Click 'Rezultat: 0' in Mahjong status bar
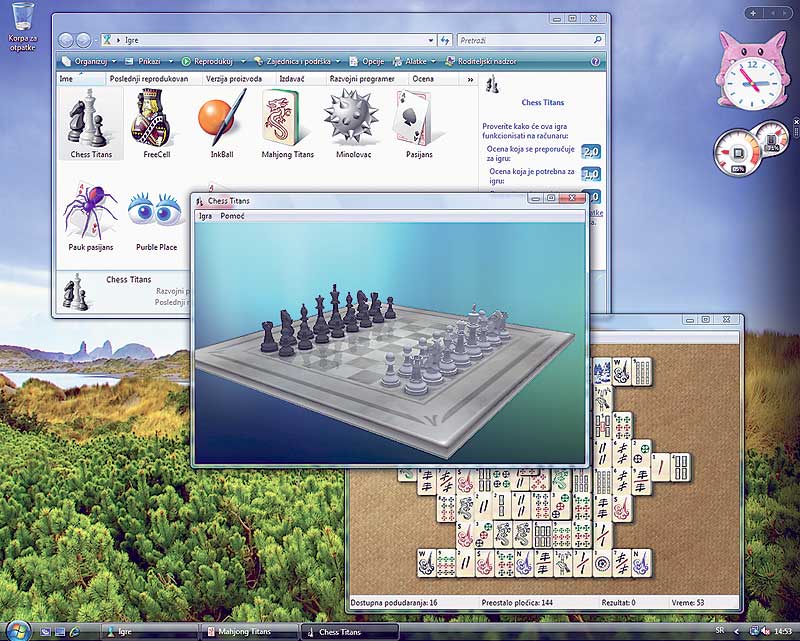The width and height of the screenshot is (800, 641). coord(618,603)
